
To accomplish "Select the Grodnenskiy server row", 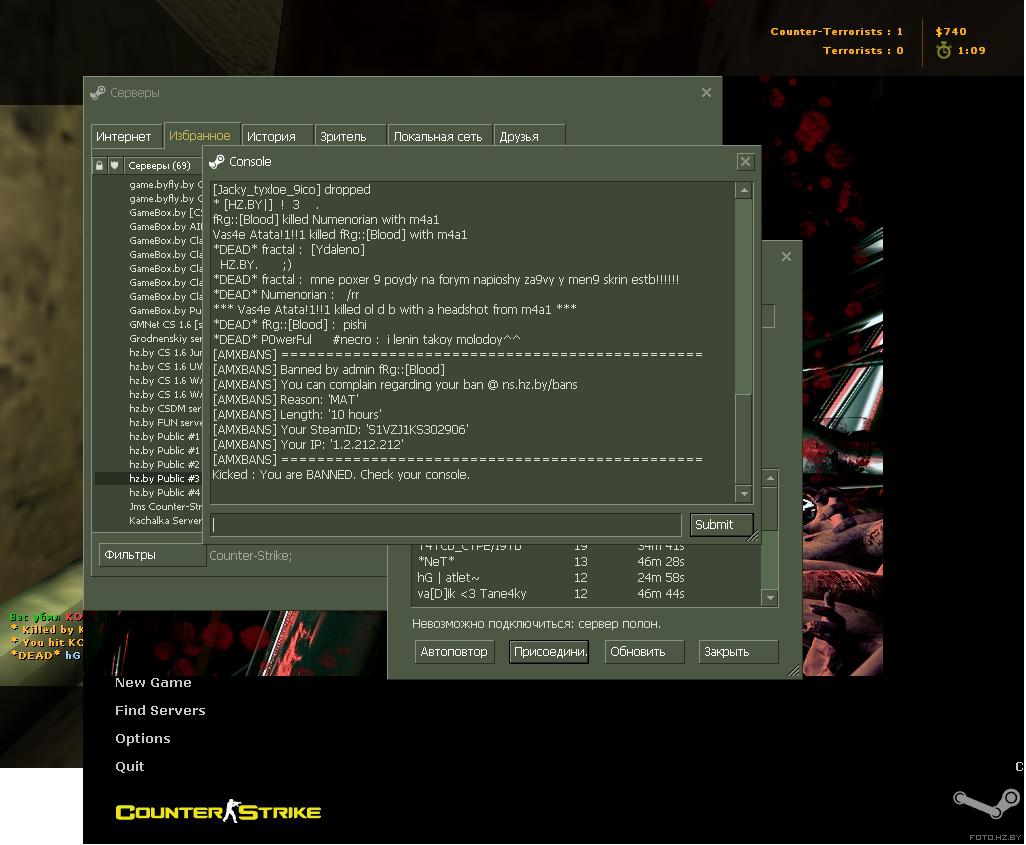I will pyautogui.click(x=149, y=338).
